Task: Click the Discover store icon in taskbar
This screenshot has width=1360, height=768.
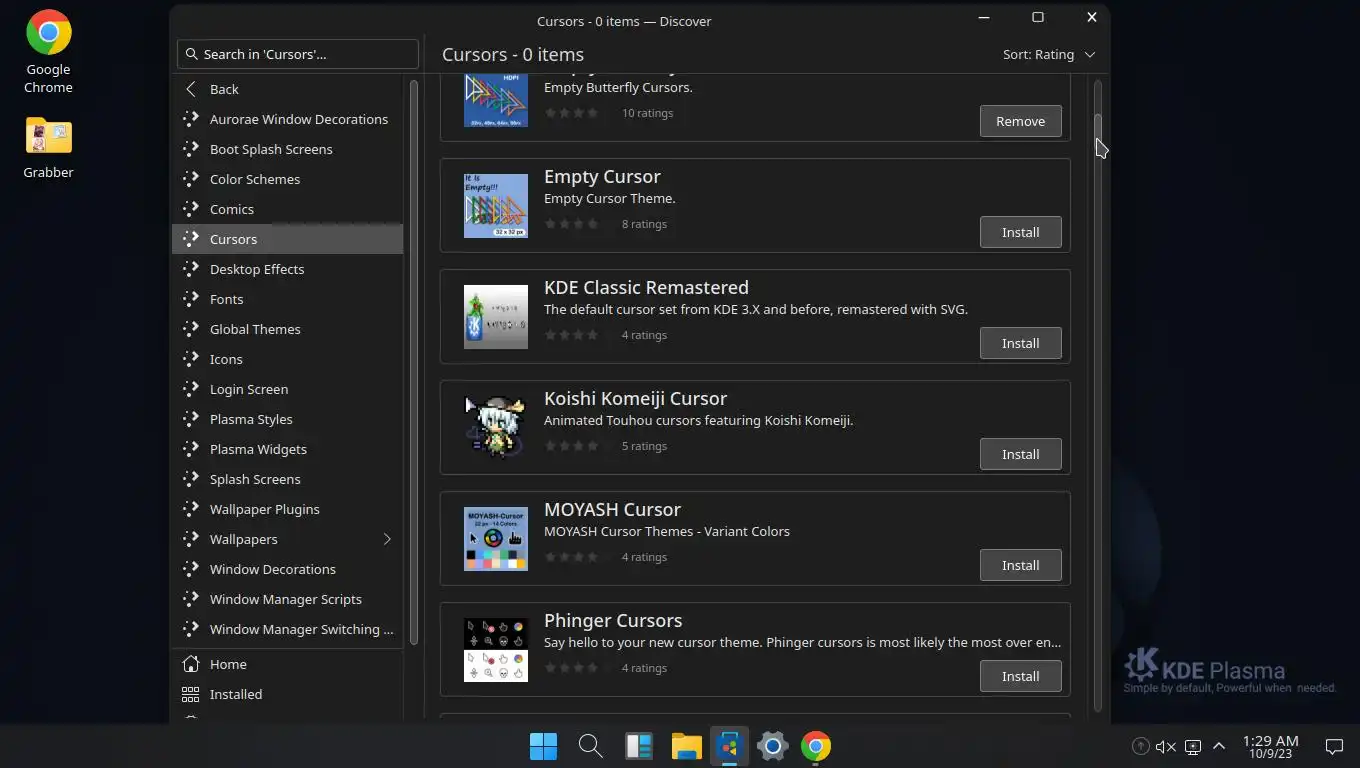Action: pos(729,746)
